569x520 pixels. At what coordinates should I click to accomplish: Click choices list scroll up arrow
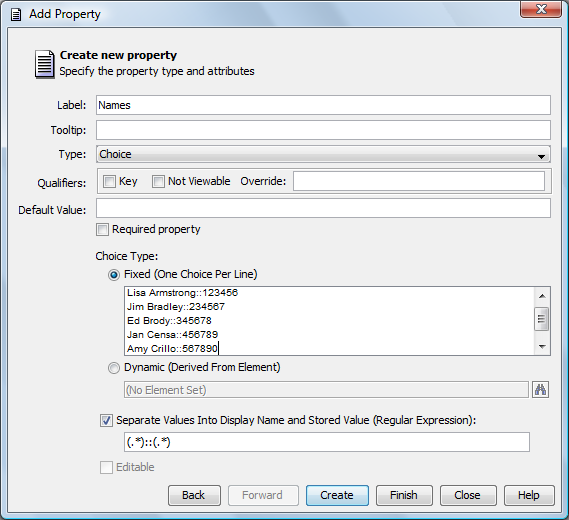click(x=542, y=296)
